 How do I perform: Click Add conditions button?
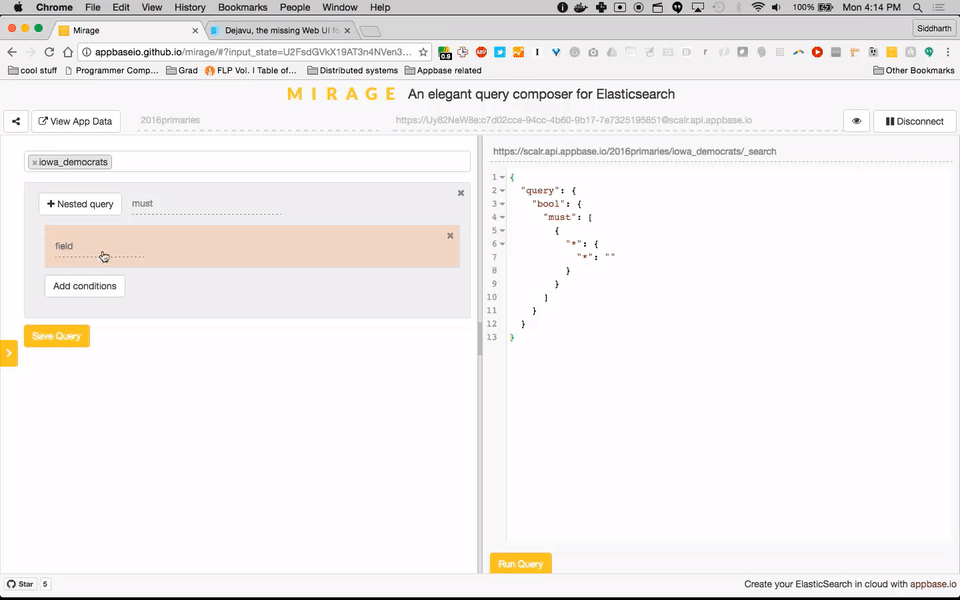tap(84, 286)
